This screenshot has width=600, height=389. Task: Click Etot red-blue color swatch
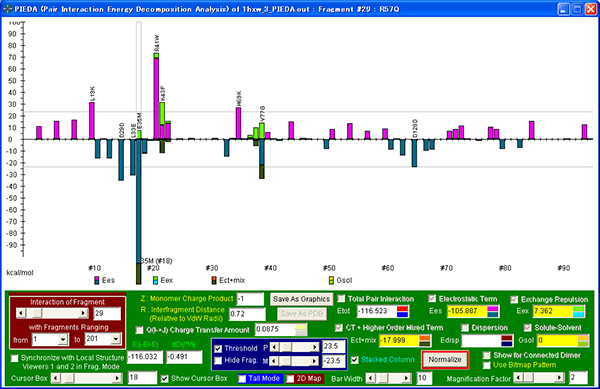click(x=403, y=311)
